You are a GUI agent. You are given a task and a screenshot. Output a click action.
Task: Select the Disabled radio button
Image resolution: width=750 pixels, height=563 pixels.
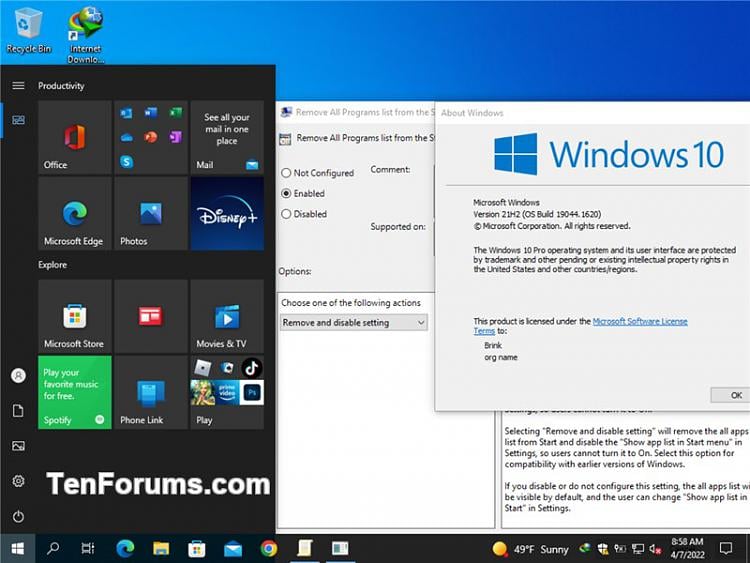pos(286,214)
